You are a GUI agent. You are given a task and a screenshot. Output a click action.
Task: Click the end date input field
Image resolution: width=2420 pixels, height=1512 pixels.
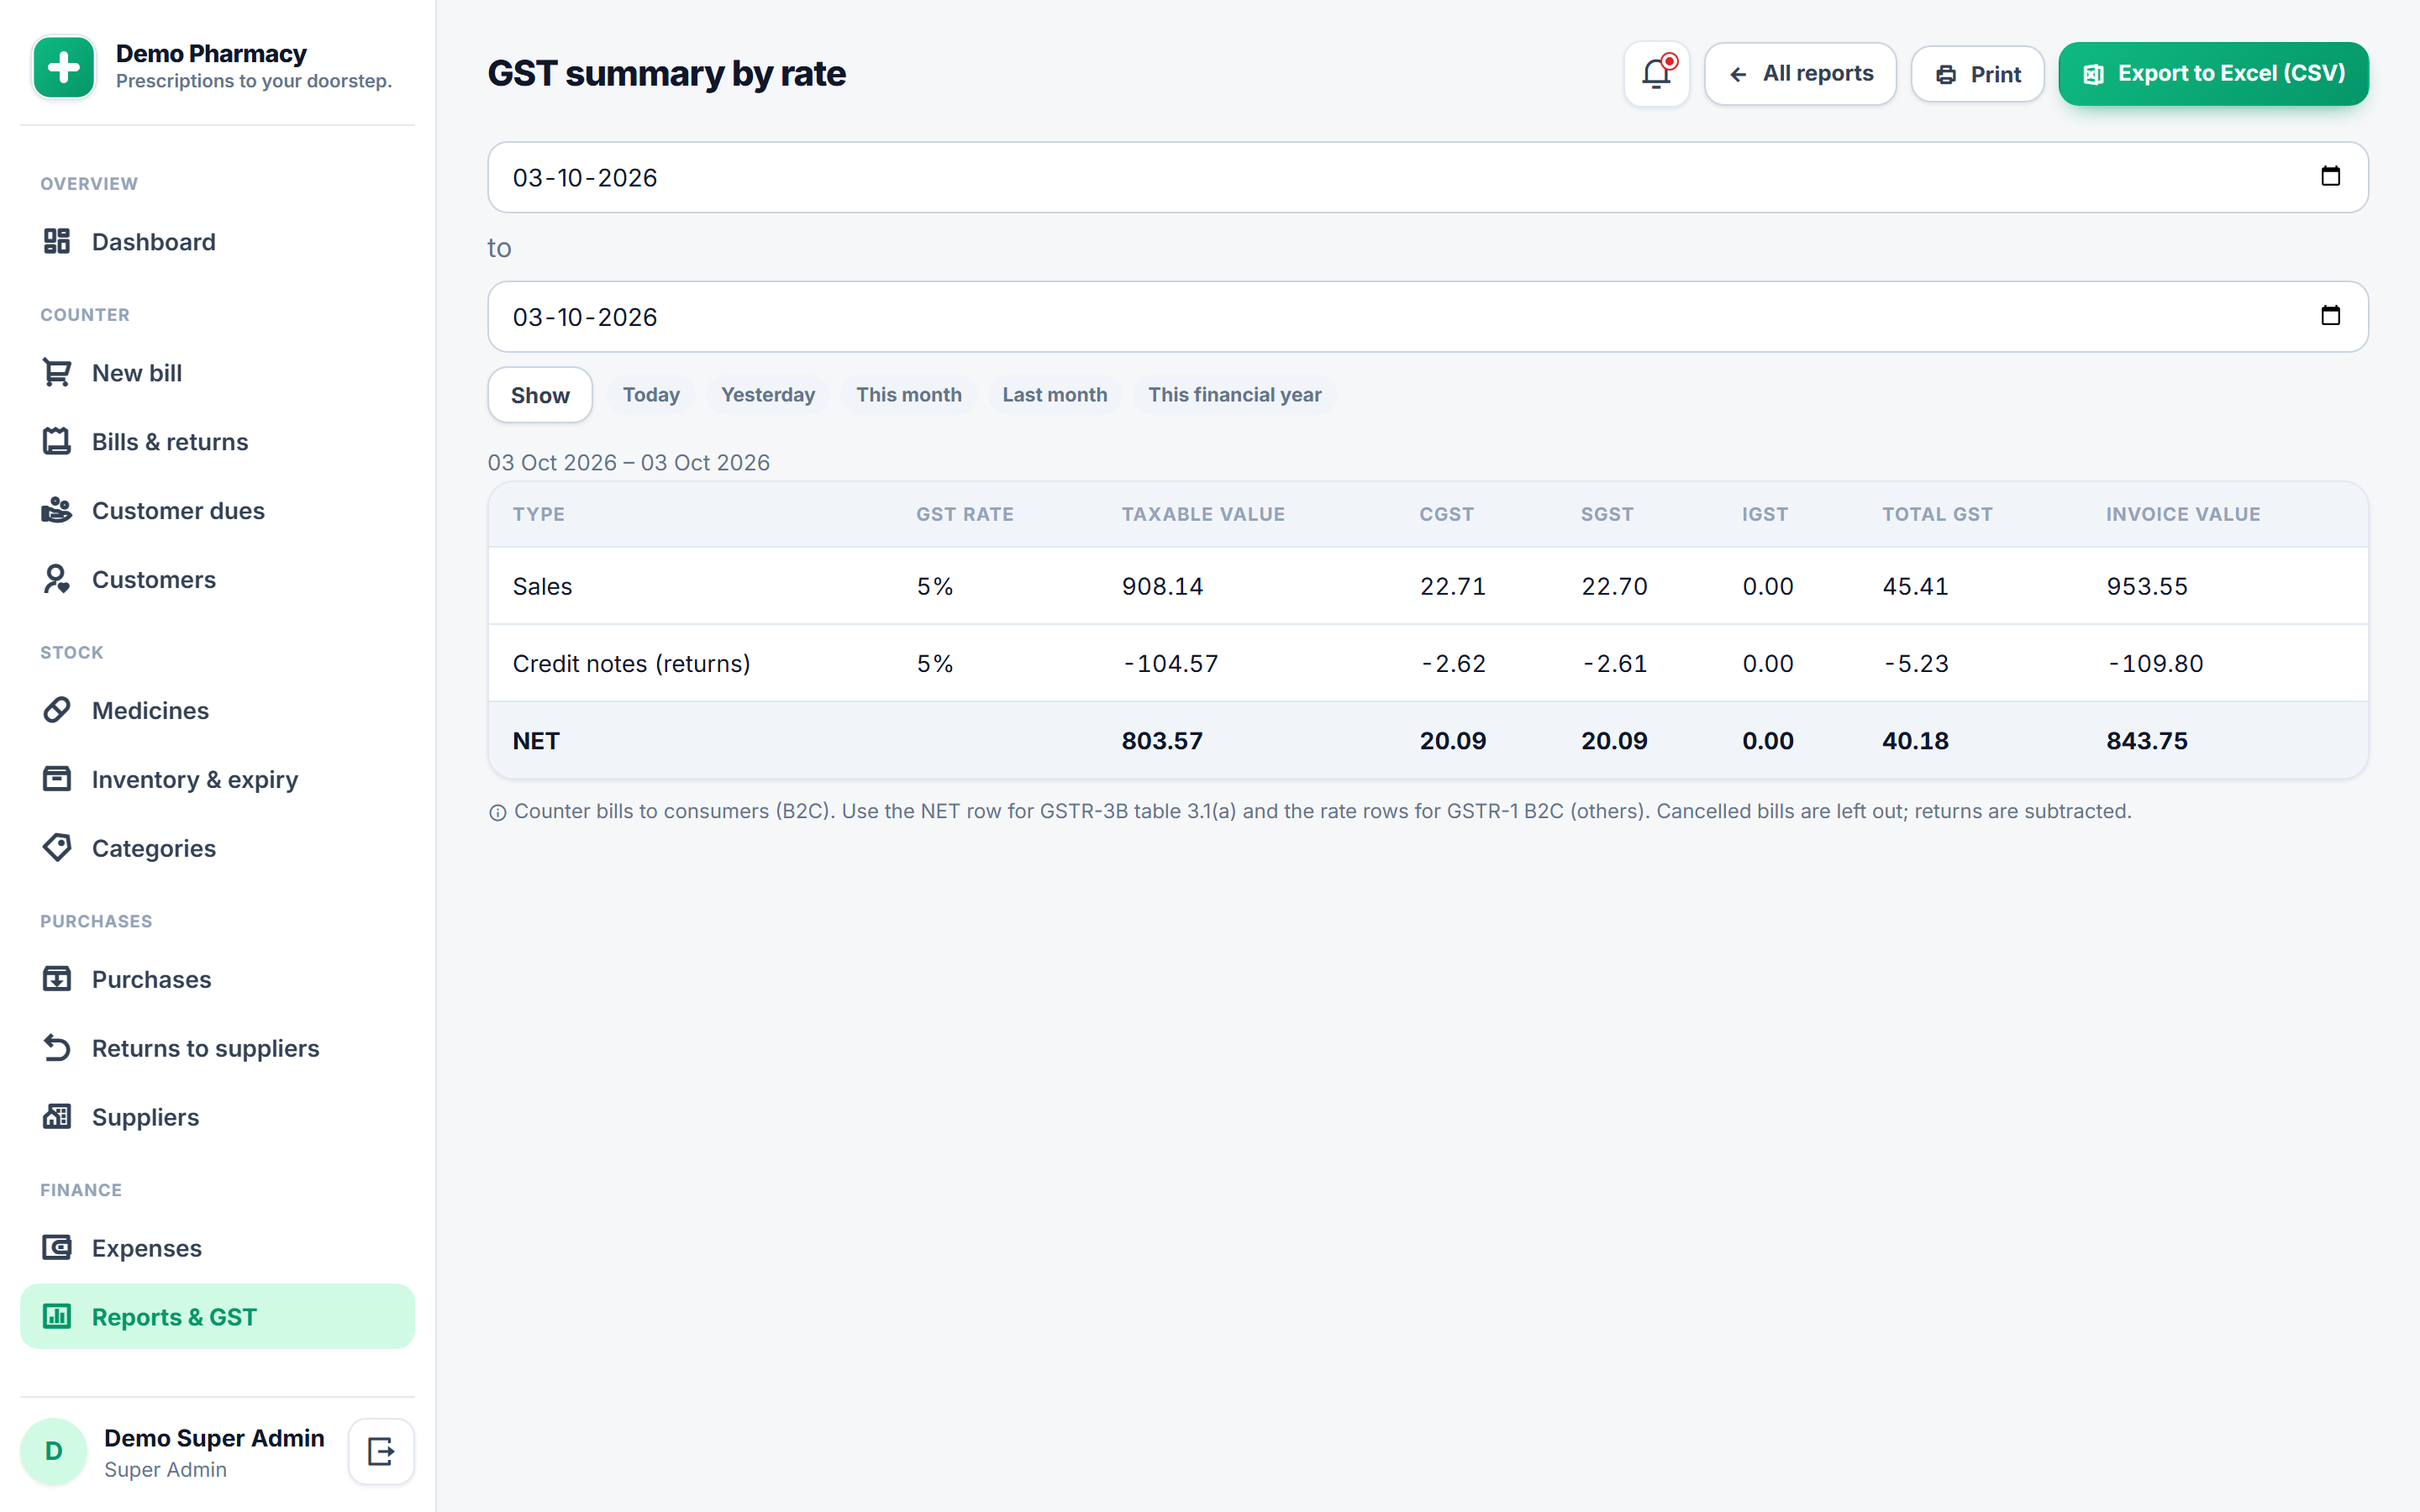(1428, 317)
